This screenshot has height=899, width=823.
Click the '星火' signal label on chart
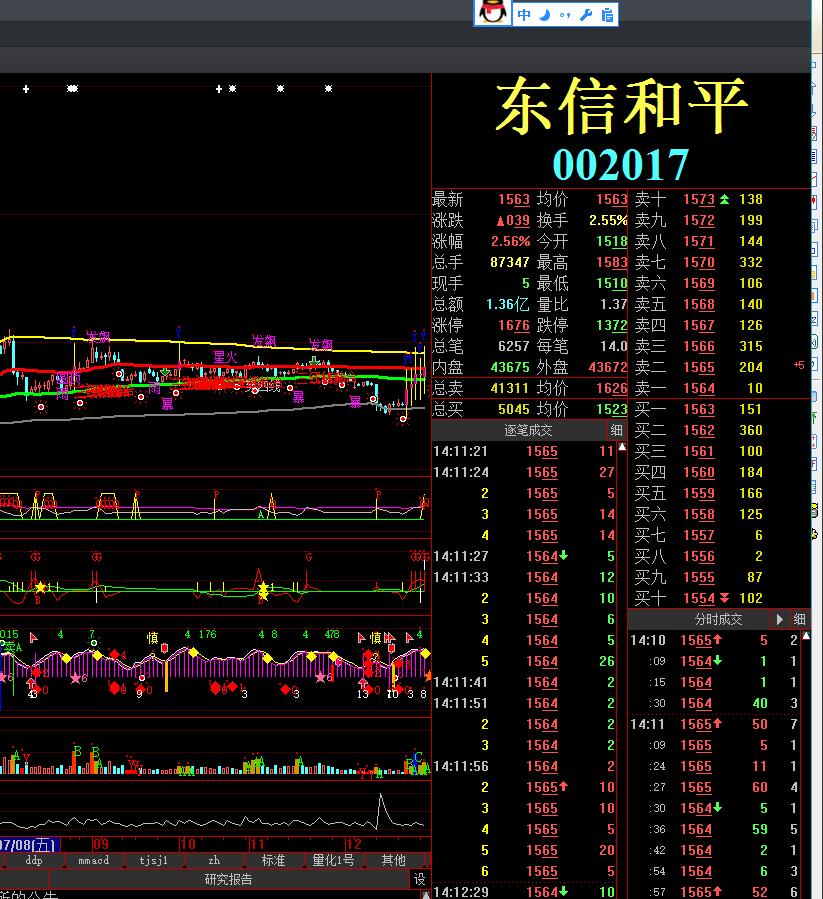coord(225,357)
